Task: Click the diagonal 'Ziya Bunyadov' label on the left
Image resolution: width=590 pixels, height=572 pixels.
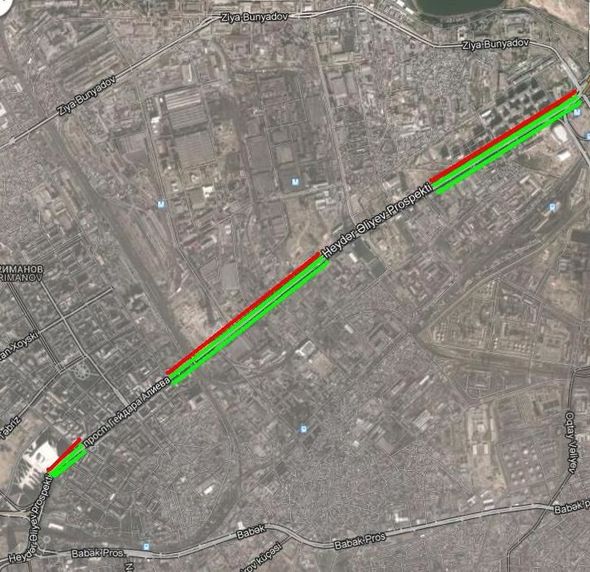Action: point(87,94)
